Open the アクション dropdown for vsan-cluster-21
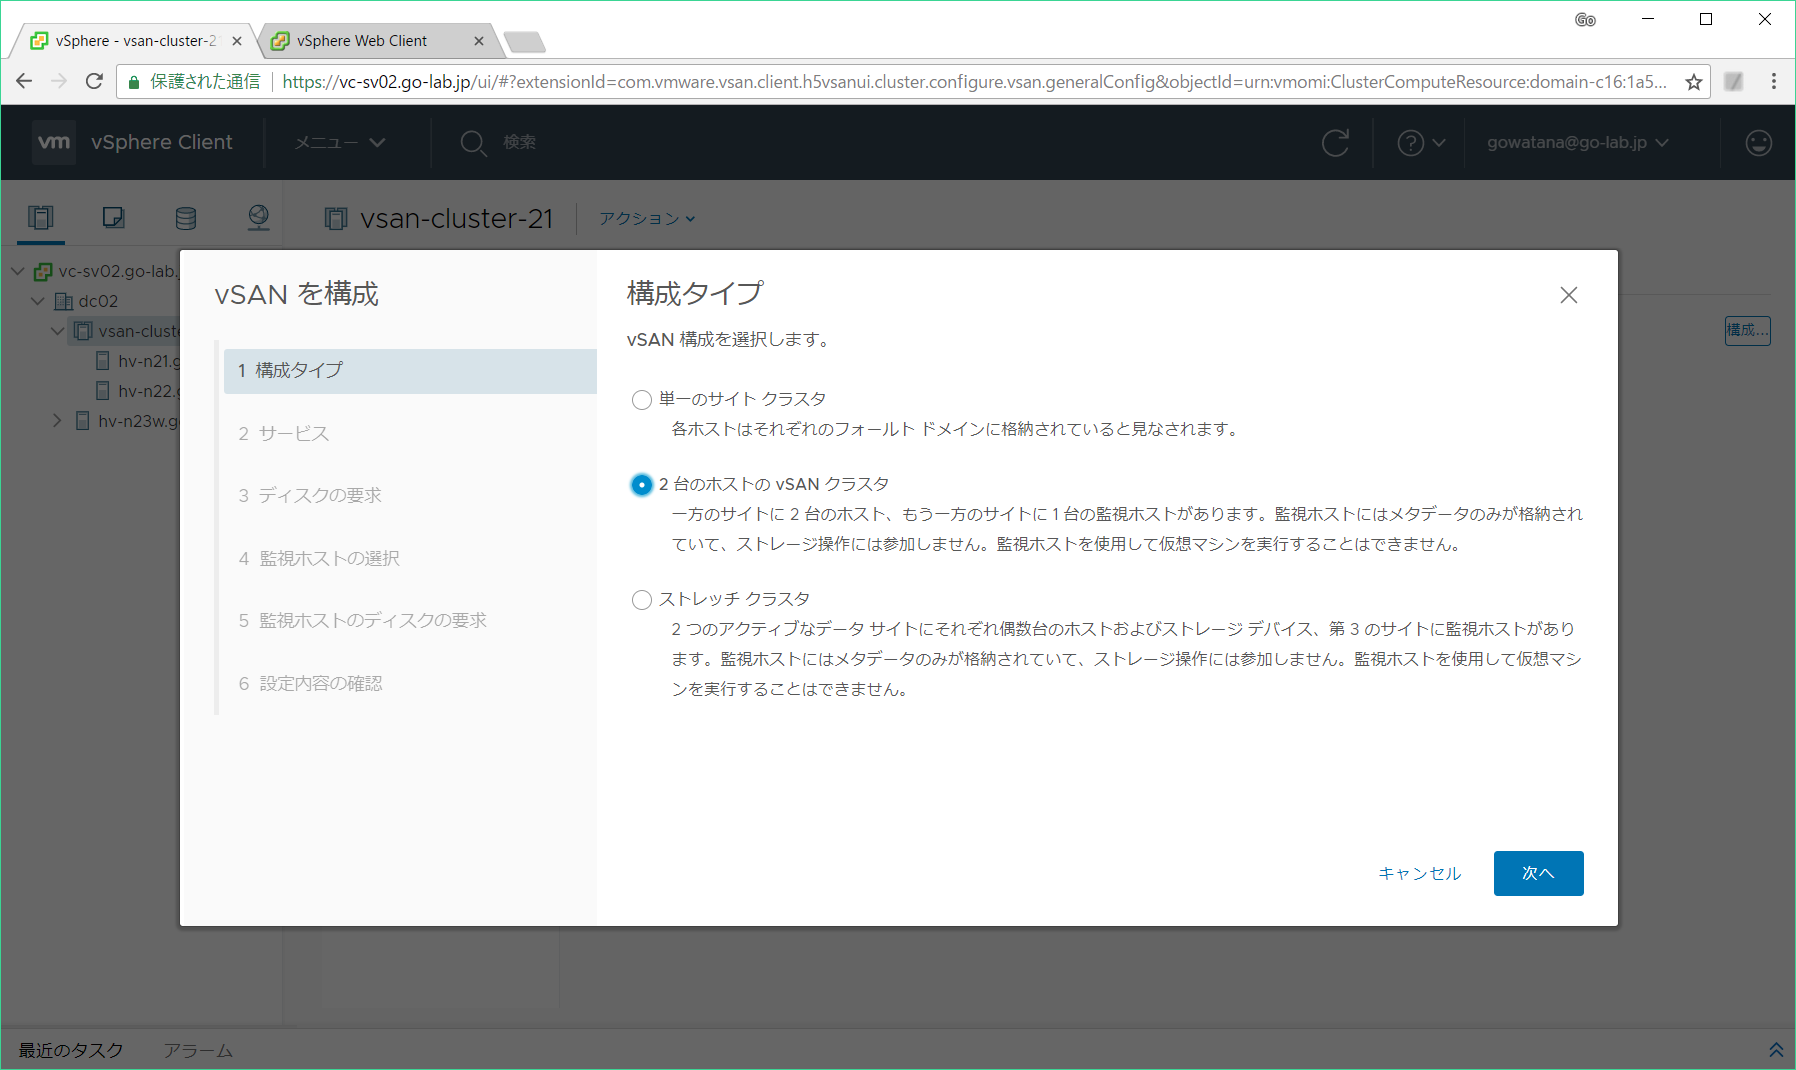1796x1070 pixels. coord(647,218)
